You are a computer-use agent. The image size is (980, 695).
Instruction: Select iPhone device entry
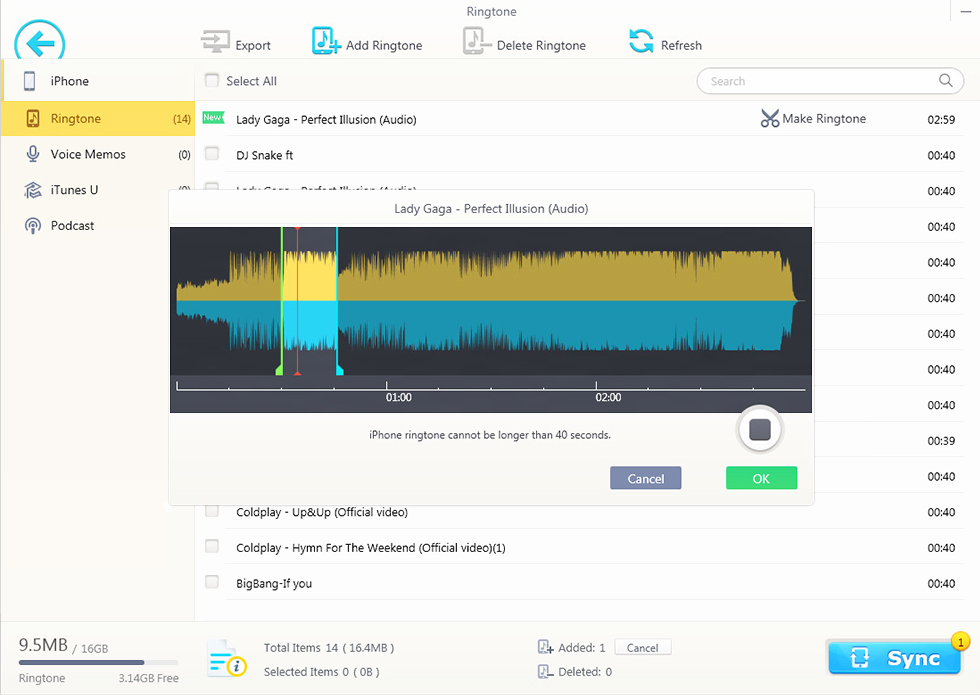[x=98, y=81]
